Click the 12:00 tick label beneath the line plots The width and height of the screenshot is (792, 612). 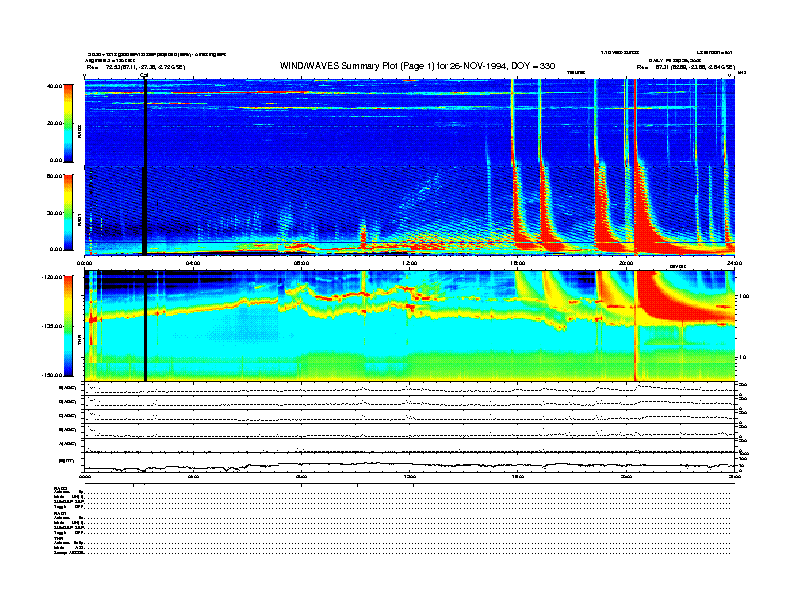[x=409, y=476]
